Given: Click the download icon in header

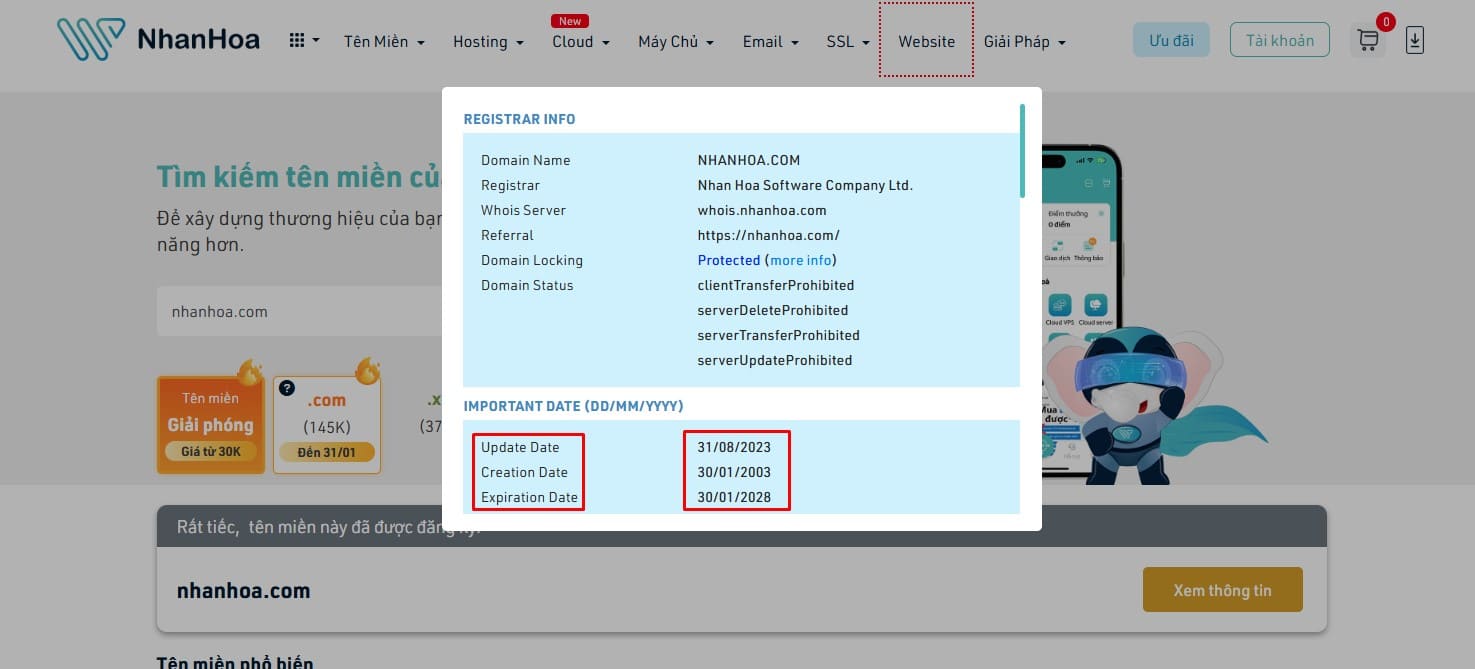Looking at the screenshot, I should pos(1414,40).
